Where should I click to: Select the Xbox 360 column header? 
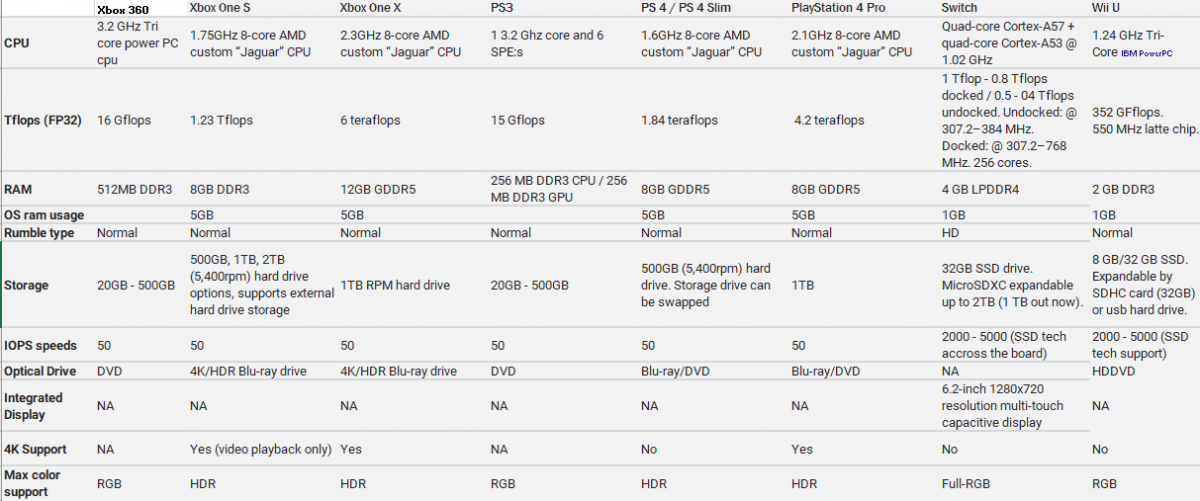tap(123, 9)
